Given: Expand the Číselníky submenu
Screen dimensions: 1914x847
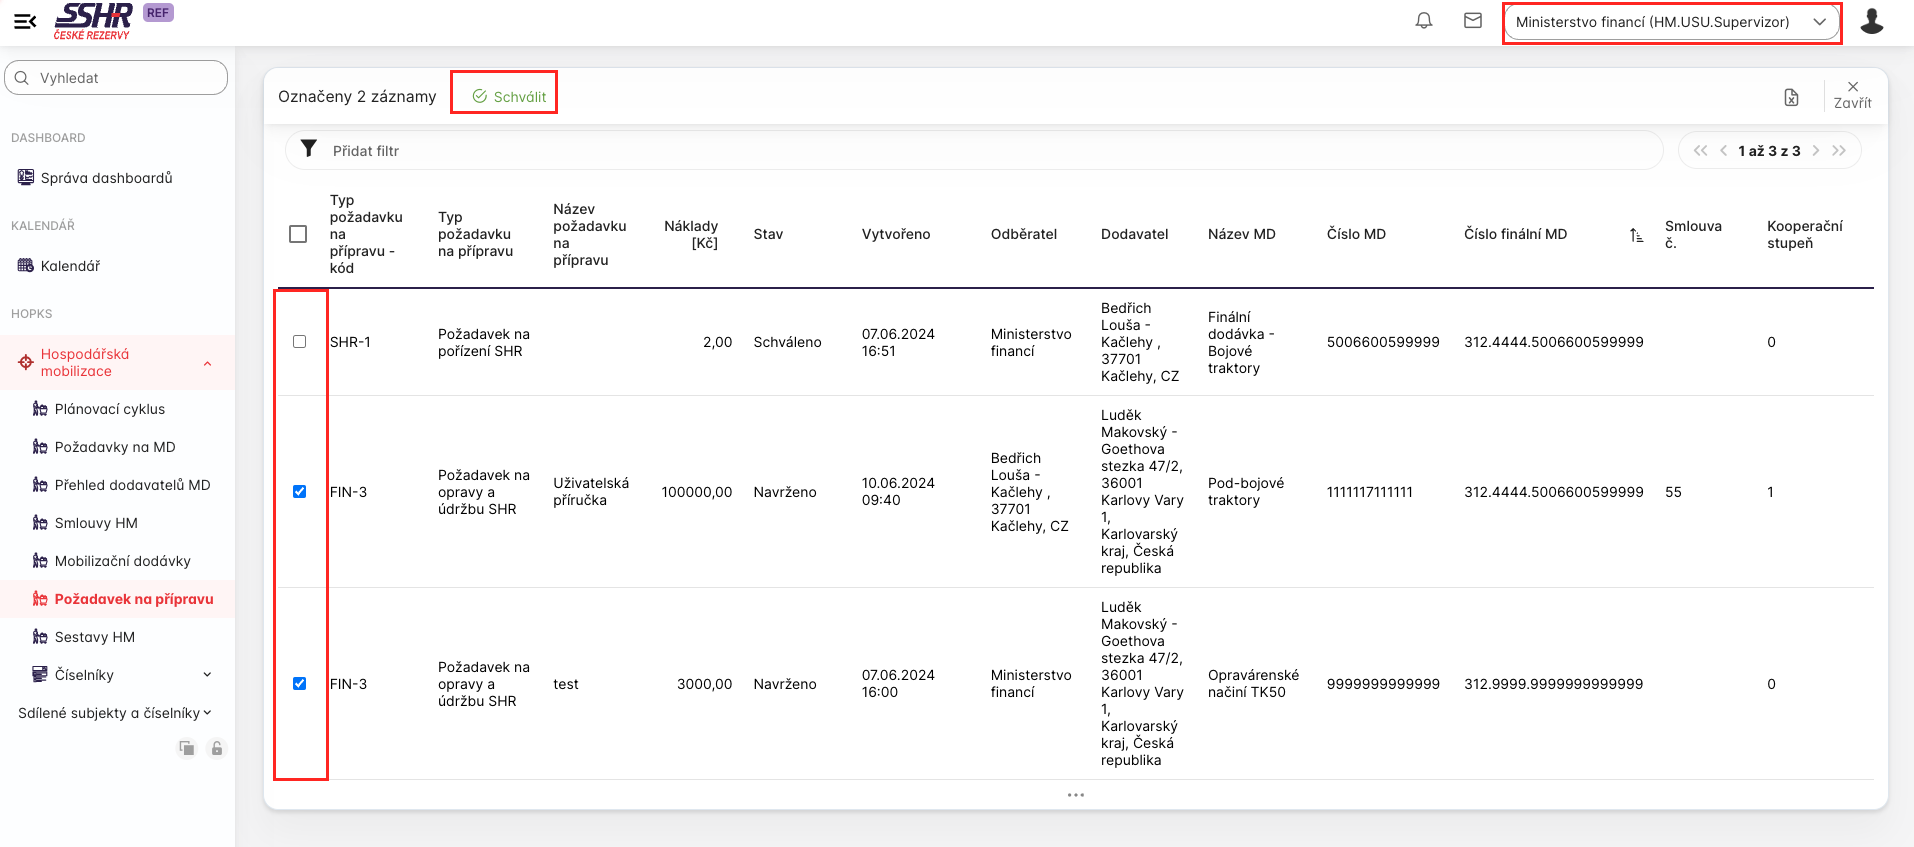Looking at the screenshot, I should pyautogui.click(x=207, y=675).
